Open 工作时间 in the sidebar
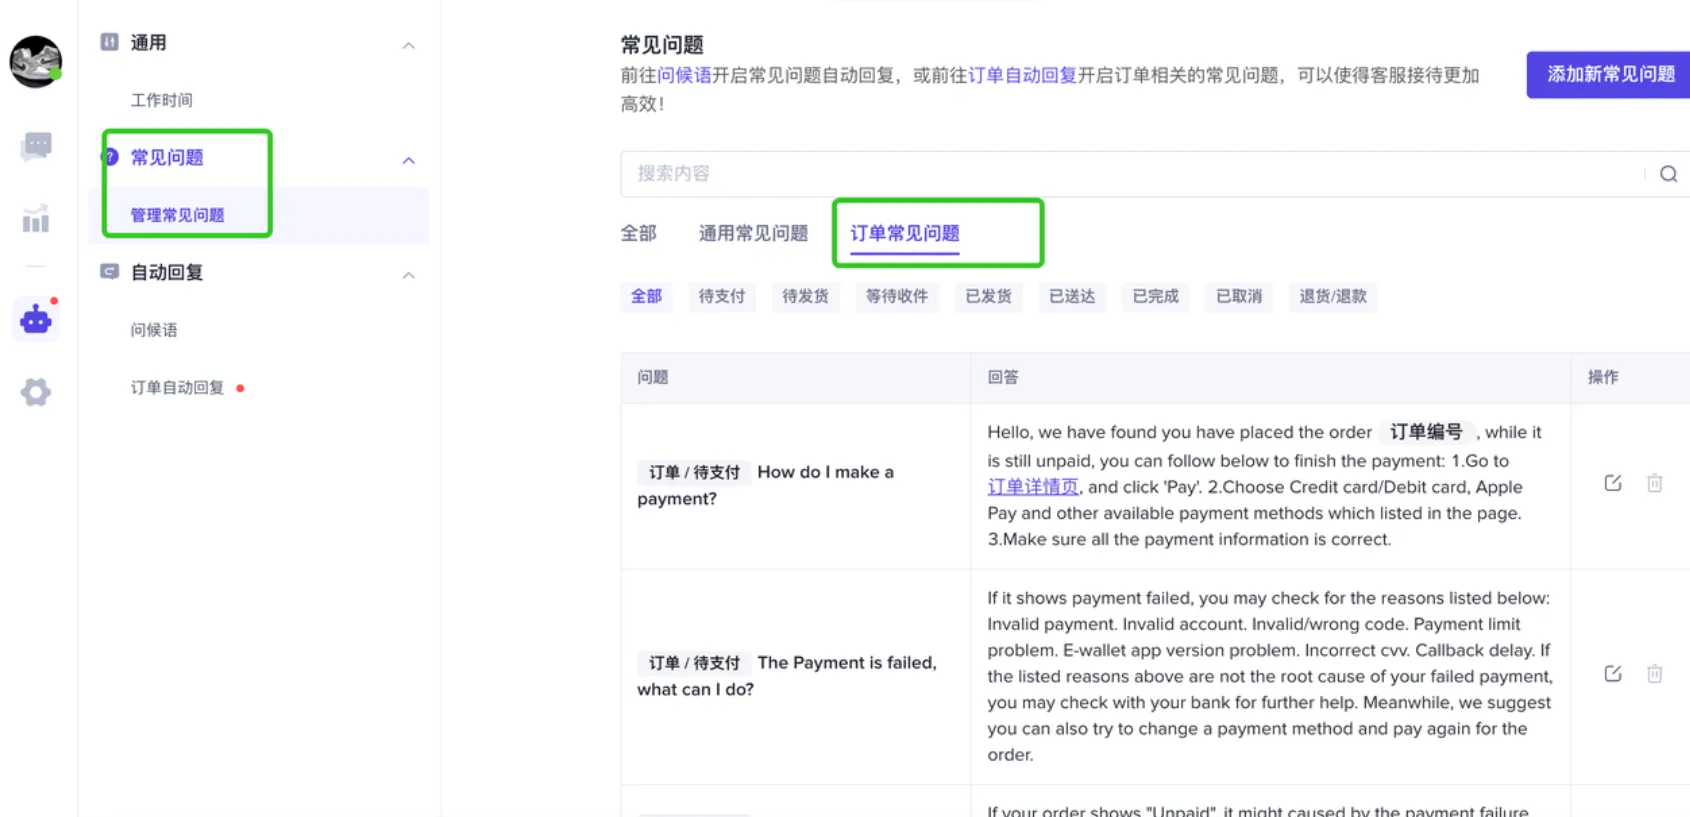Image resolution: width=1690 pixels, height=817 pixels. [162, 100]
